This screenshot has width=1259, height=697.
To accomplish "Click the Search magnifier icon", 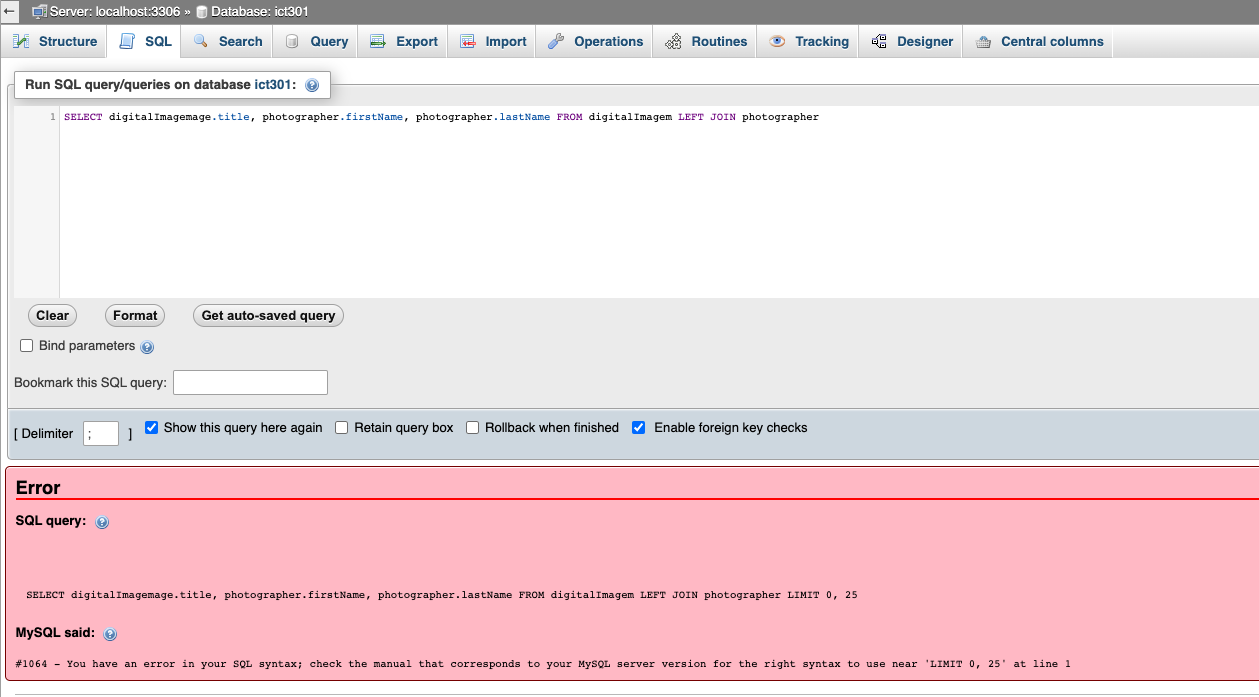I will pyautogui.click(x=201, y=41).
